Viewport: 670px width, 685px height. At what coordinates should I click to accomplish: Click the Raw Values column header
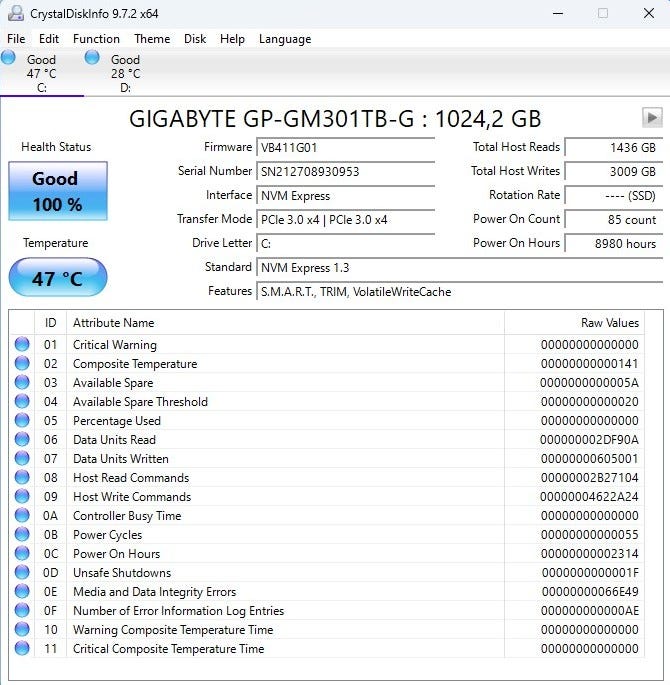coord(609,323)
